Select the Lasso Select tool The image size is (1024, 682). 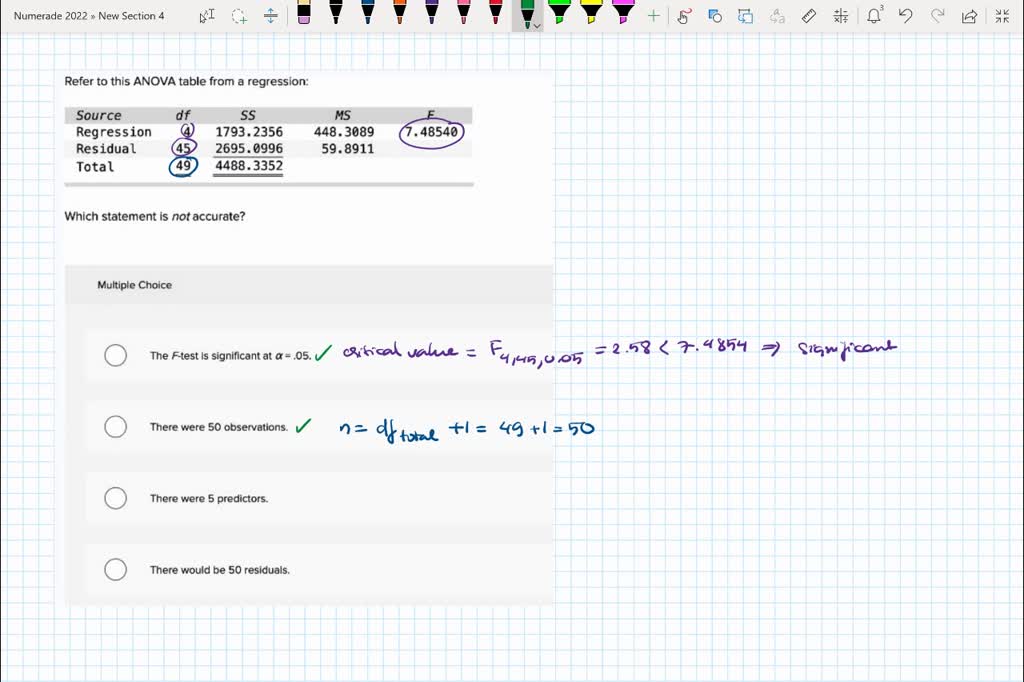[x=239, y=16]
